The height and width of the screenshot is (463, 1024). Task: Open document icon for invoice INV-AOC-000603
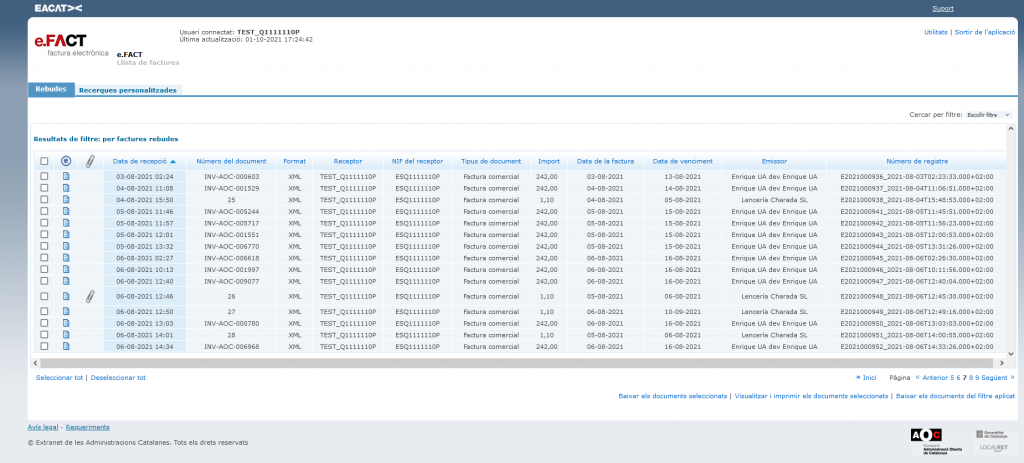tap(66, 176)
